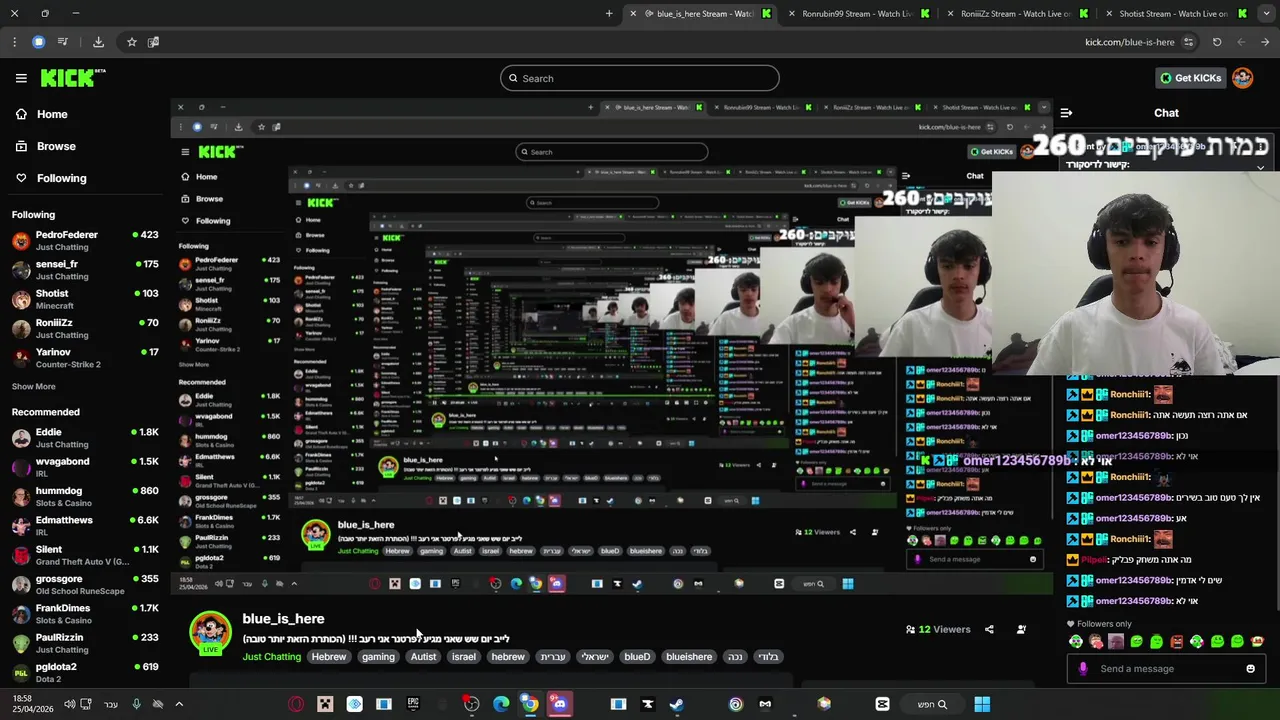The image size is (1280, 720).
Task: Click the israel tag
Action: pos(464,657)
